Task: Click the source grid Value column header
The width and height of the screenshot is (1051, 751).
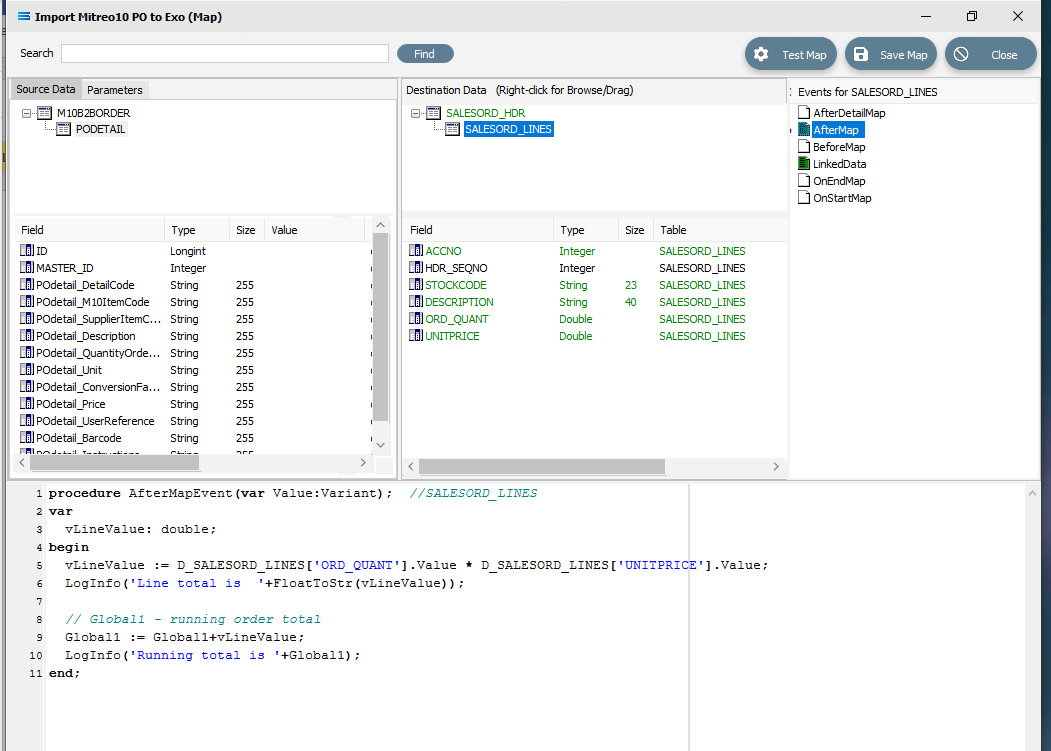Action: tap(315, 230)
